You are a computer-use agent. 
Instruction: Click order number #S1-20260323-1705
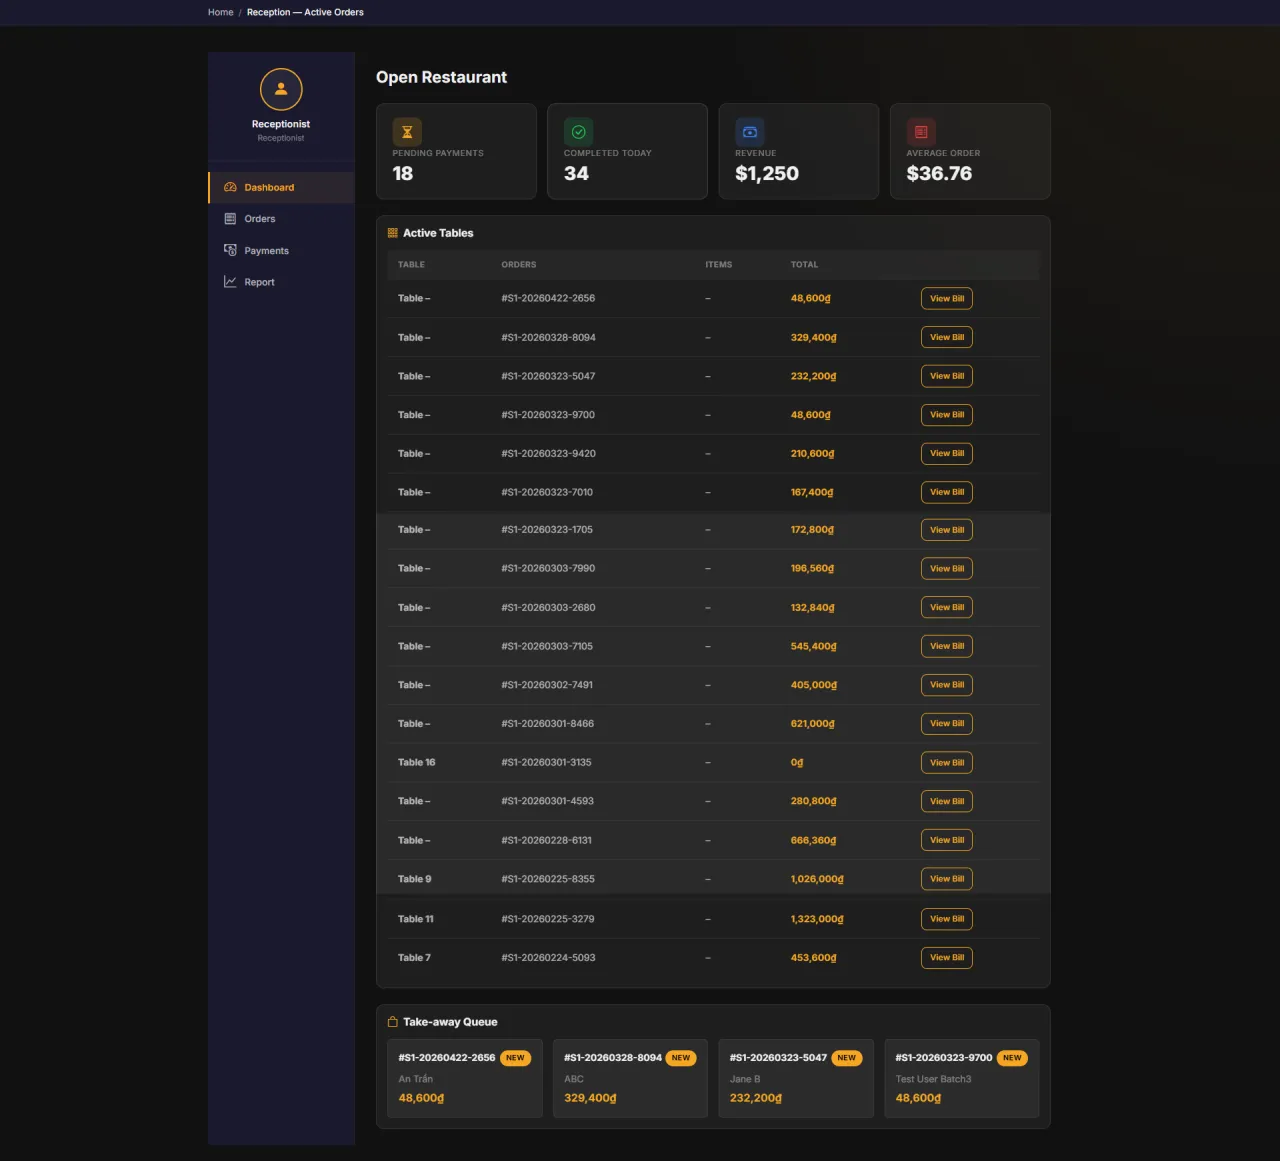point(547,530)
